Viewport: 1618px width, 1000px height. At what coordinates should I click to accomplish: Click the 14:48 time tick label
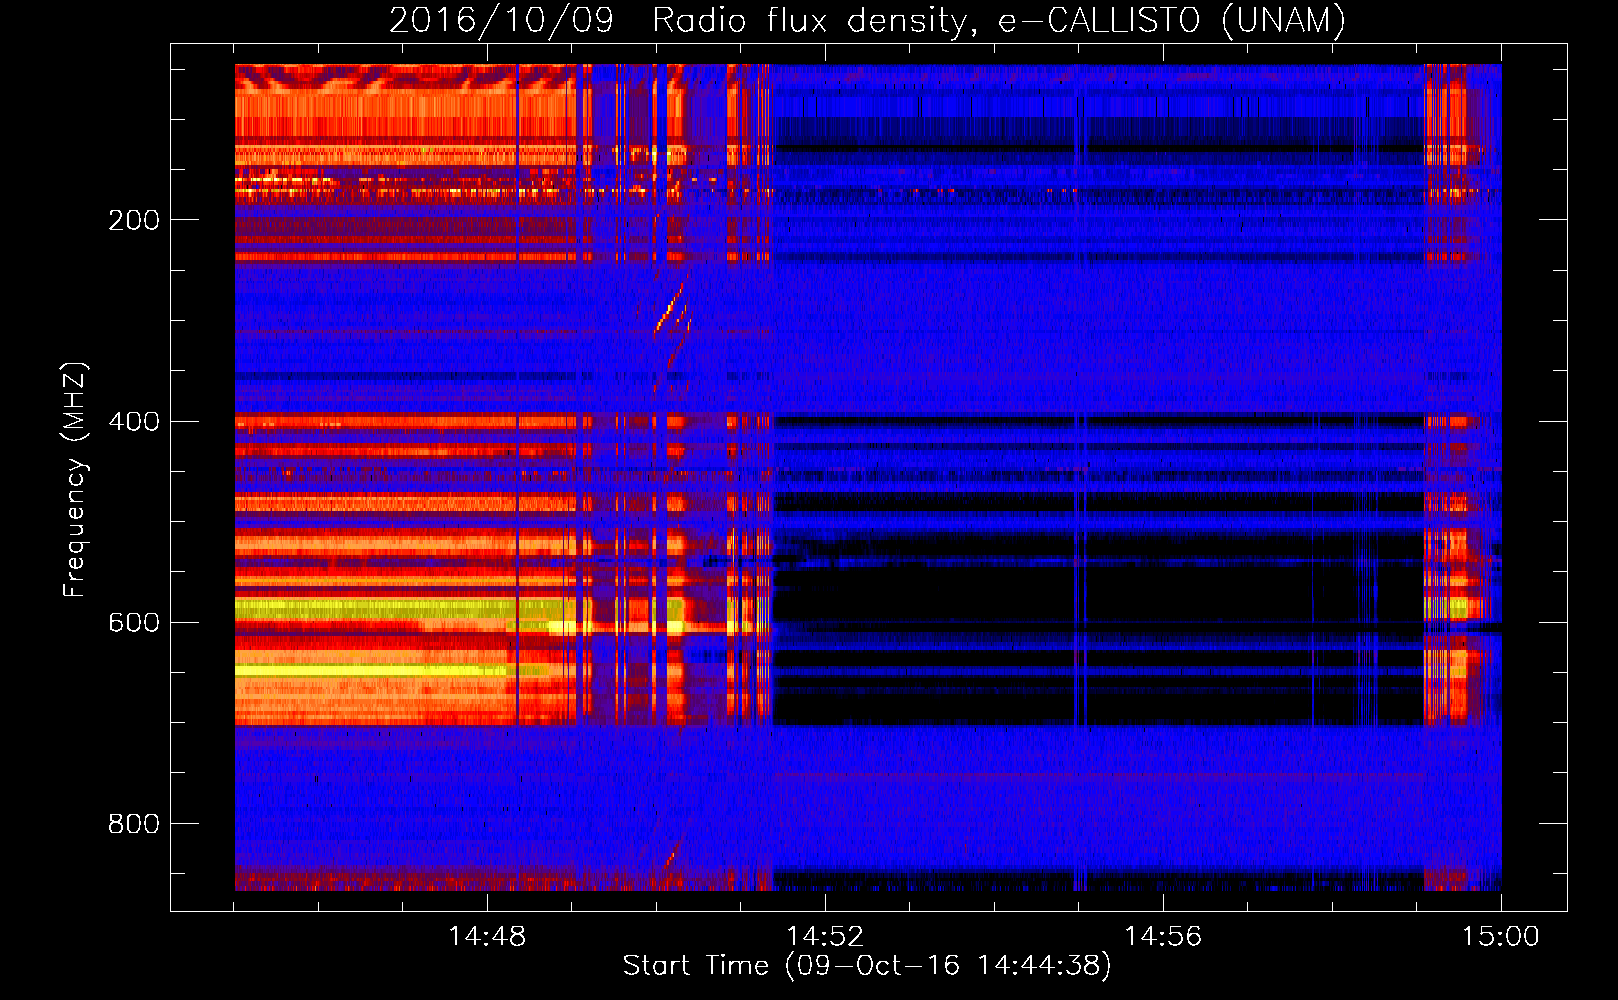pos(487,937)
